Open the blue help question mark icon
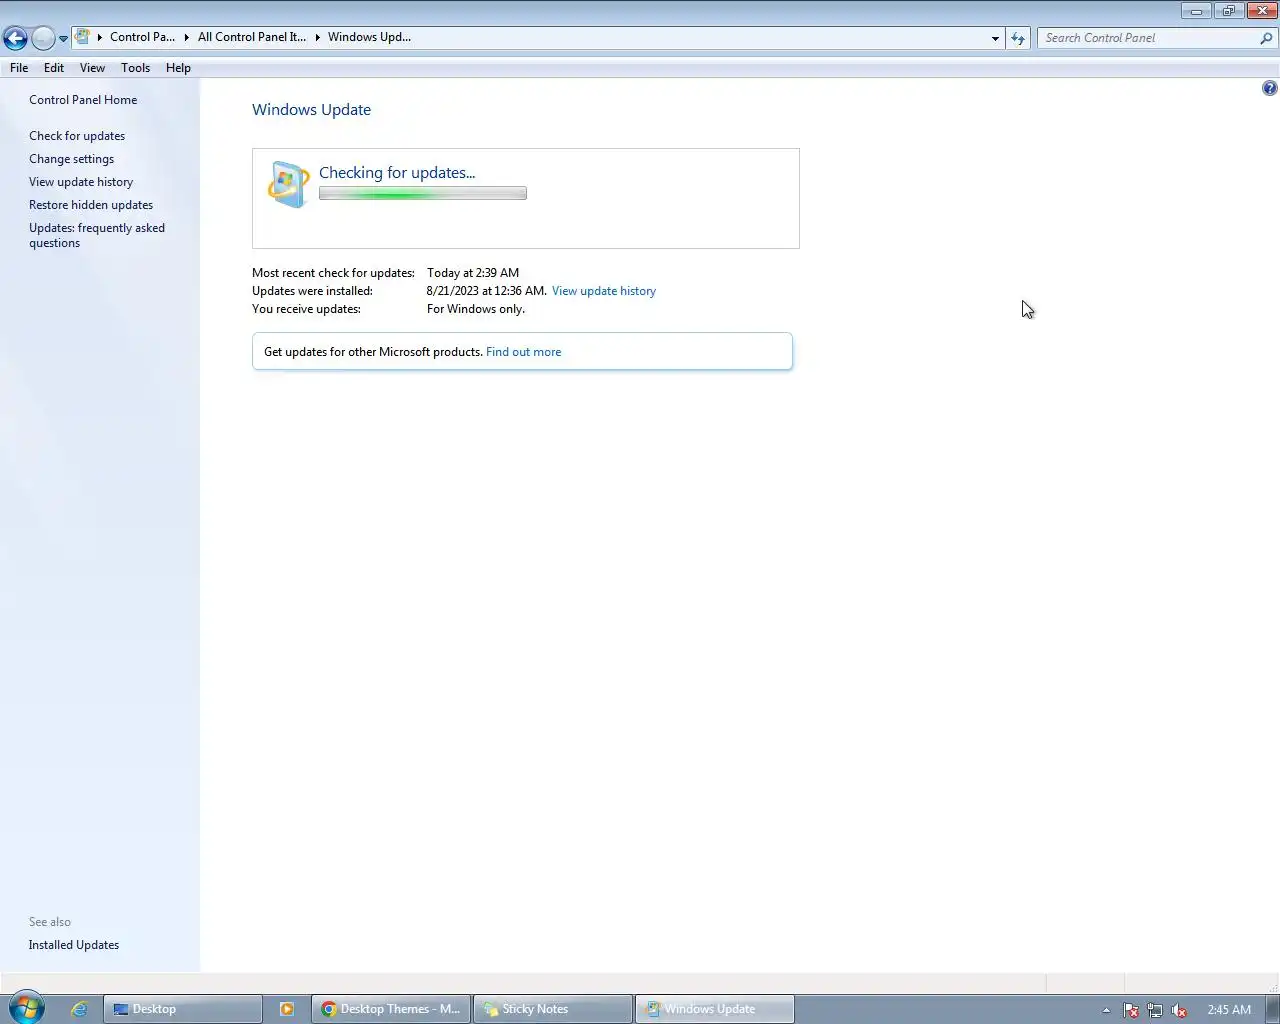 (1269, 88)
